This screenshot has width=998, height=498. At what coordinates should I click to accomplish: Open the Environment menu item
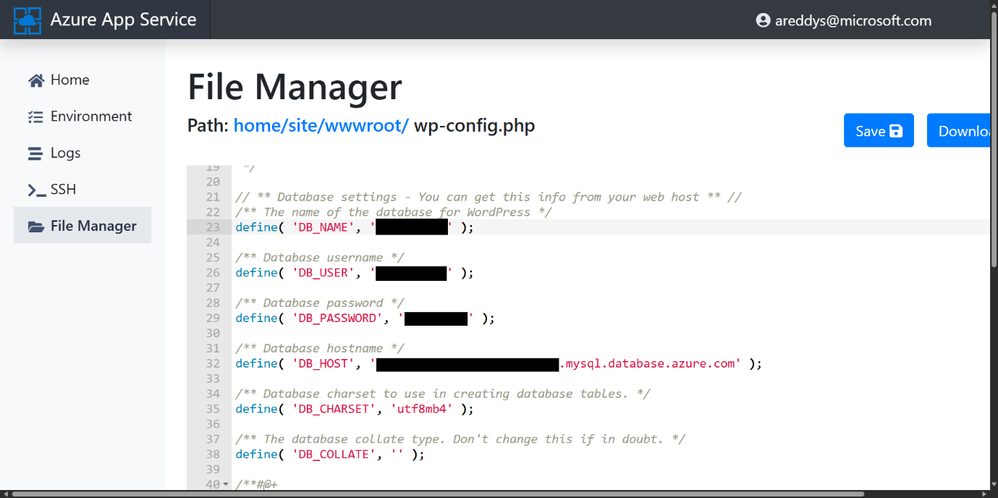[x=82, y=117]
